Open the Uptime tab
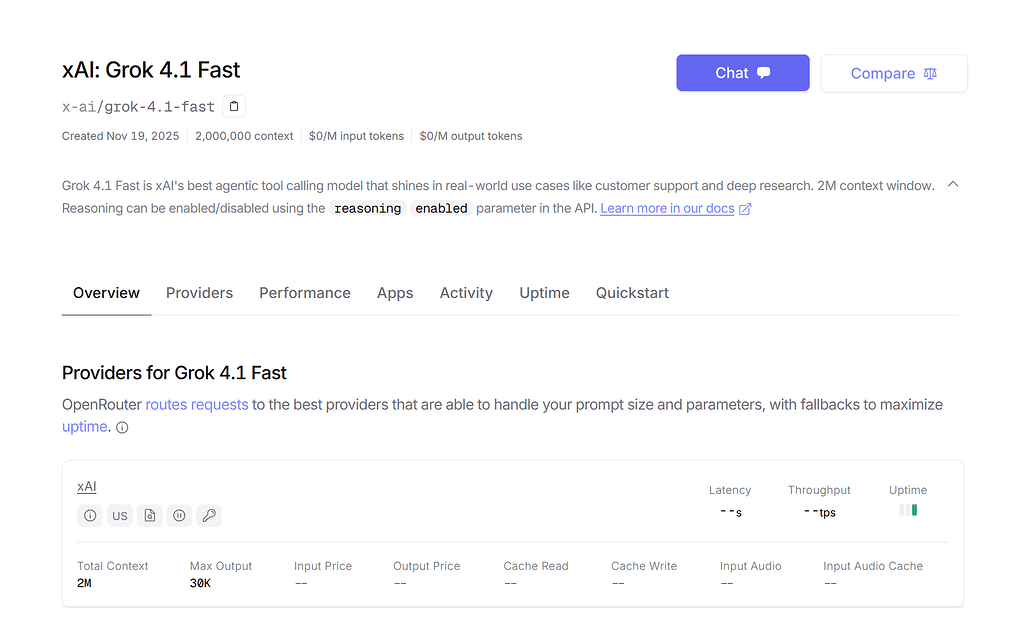Image resolution: width=1024 pixels, height=639 pixels. [544, 293]
